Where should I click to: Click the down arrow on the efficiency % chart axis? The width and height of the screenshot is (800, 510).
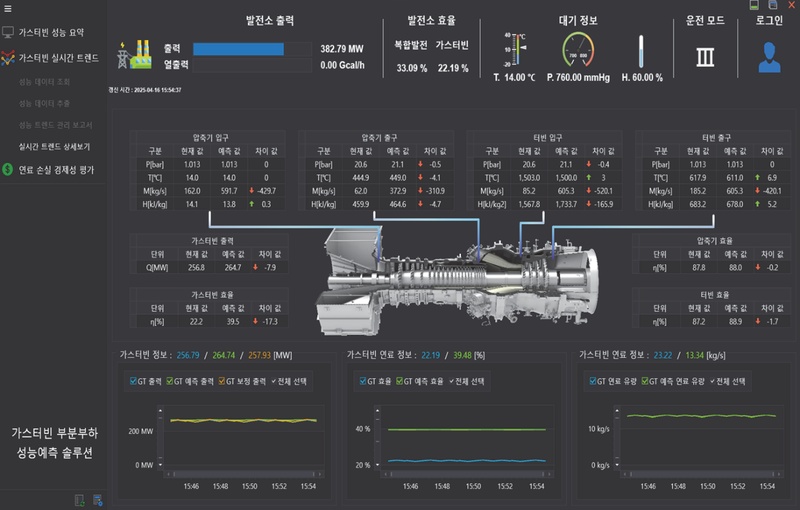(378, 465)
